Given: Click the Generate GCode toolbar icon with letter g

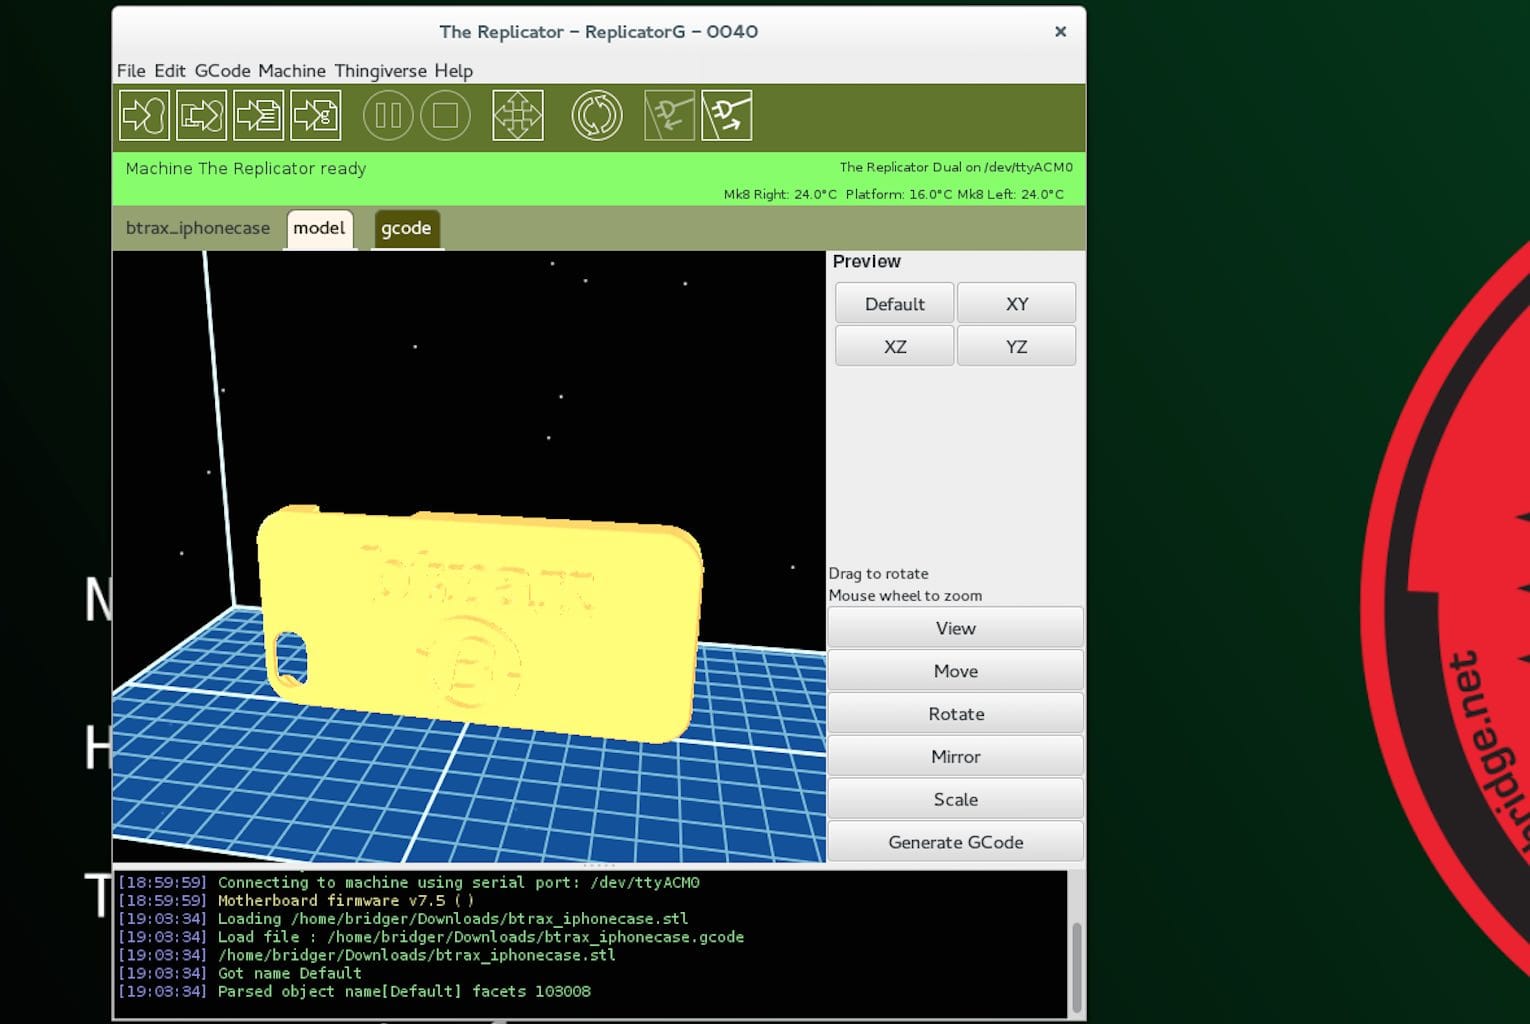Looking at the screenshot, I should [315, 116].
